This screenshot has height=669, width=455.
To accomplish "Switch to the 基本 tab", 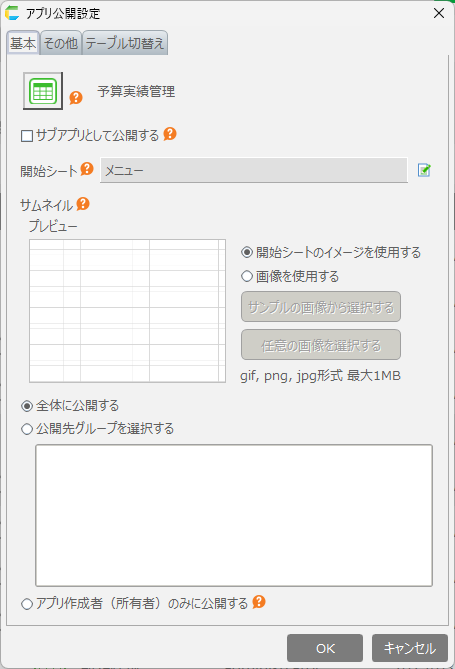I will [x=23, y=43].
